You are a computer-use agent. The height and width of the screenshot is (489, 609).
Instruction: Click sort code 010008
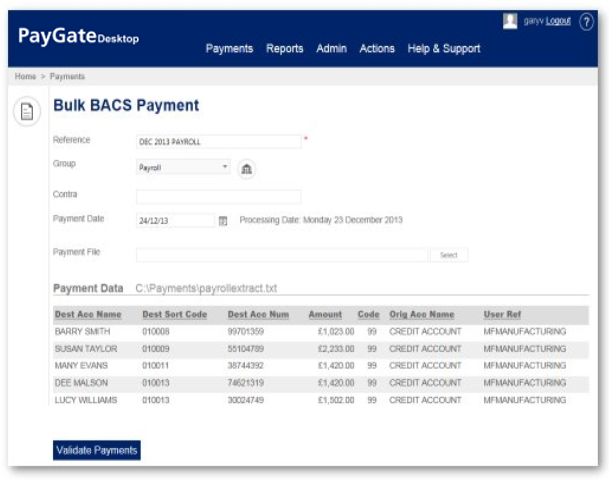[x=156, y=331]
